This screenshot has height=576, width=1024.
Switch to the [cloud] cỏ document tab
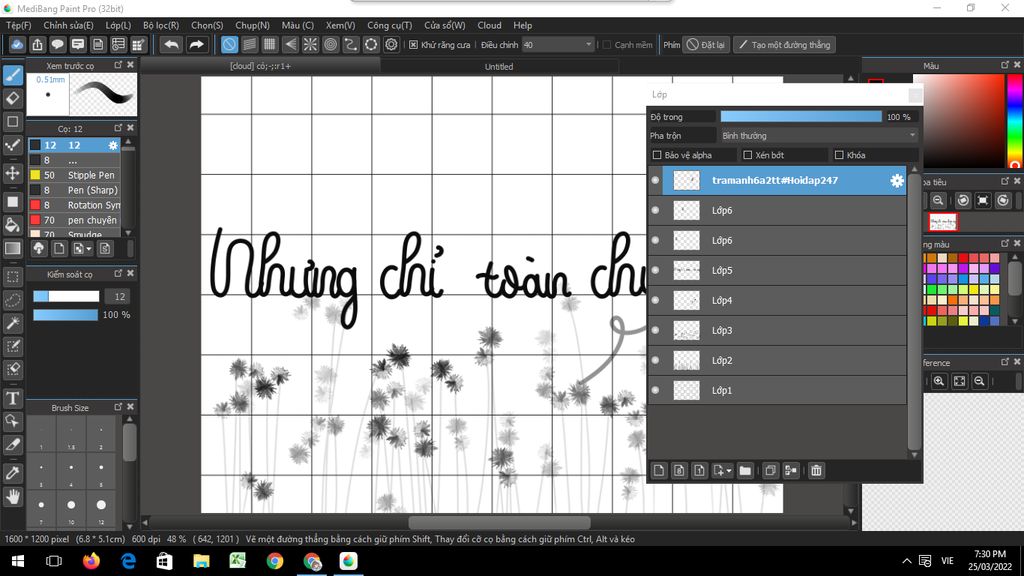(260, 67)
